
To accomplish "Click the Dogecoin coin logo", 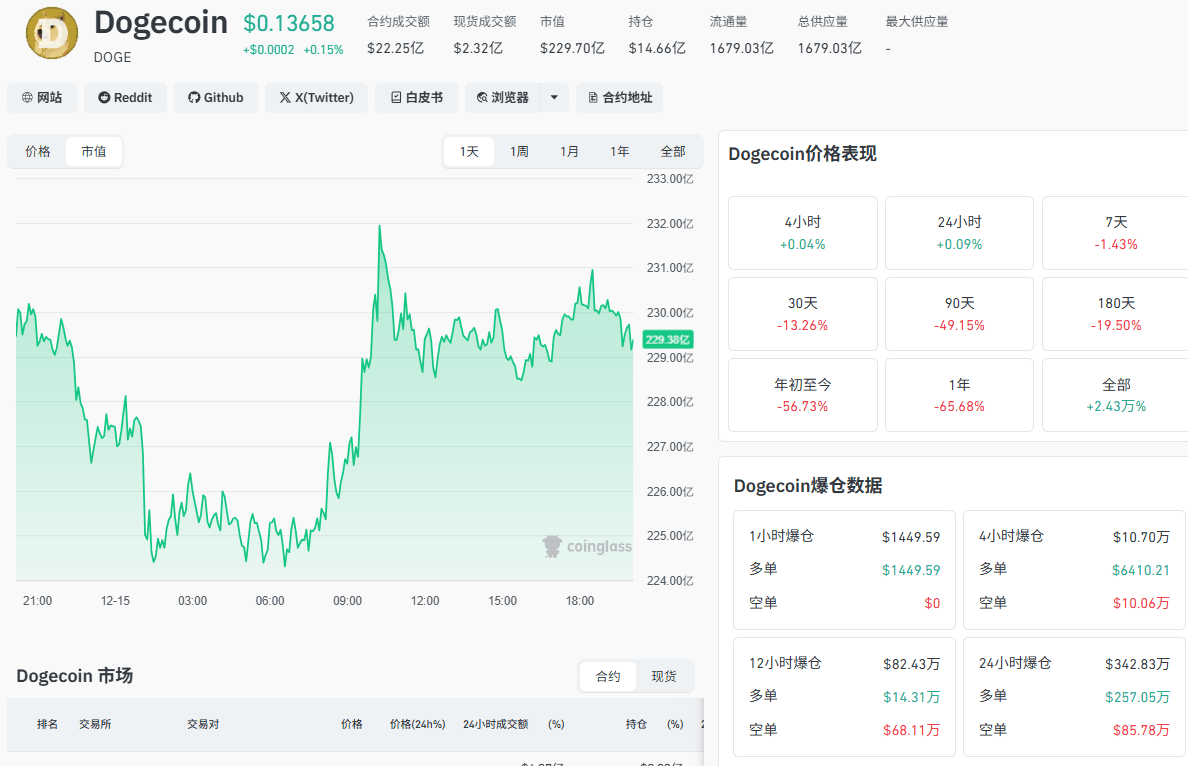I will point(52,33).
